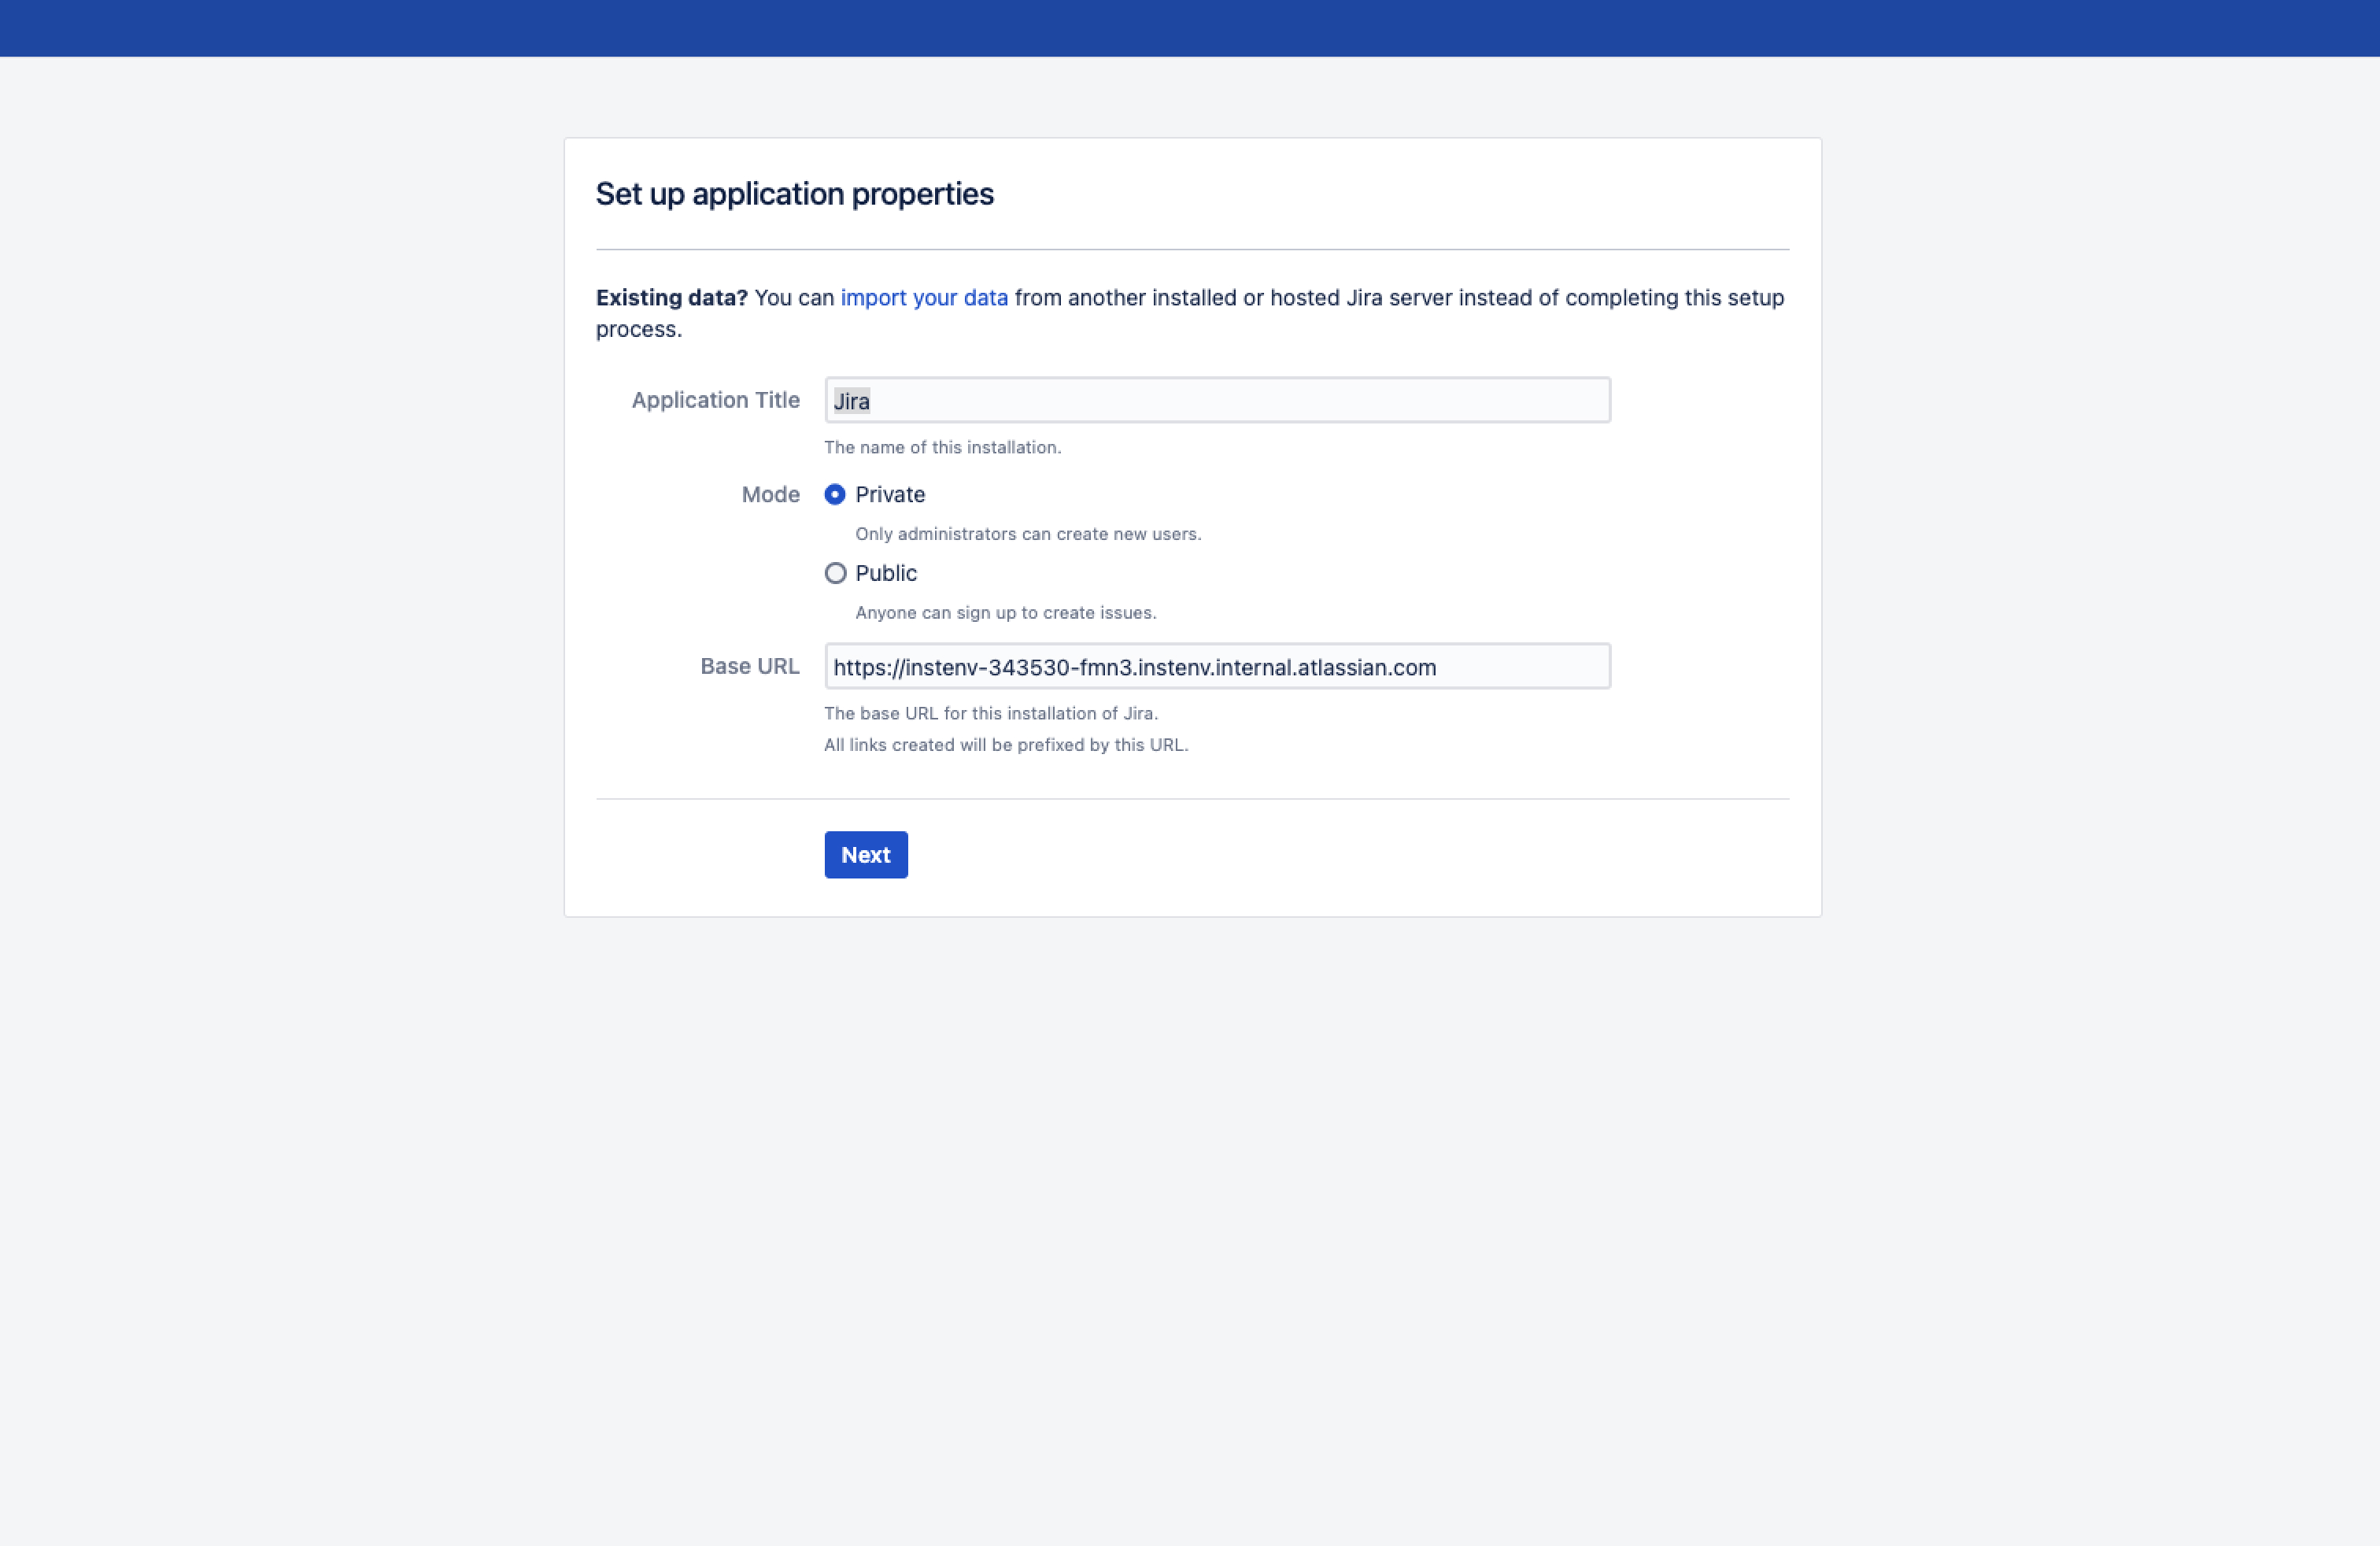Click the blue header bar at top
The image size is (2380, 1546).
(x=1190, y=28)
